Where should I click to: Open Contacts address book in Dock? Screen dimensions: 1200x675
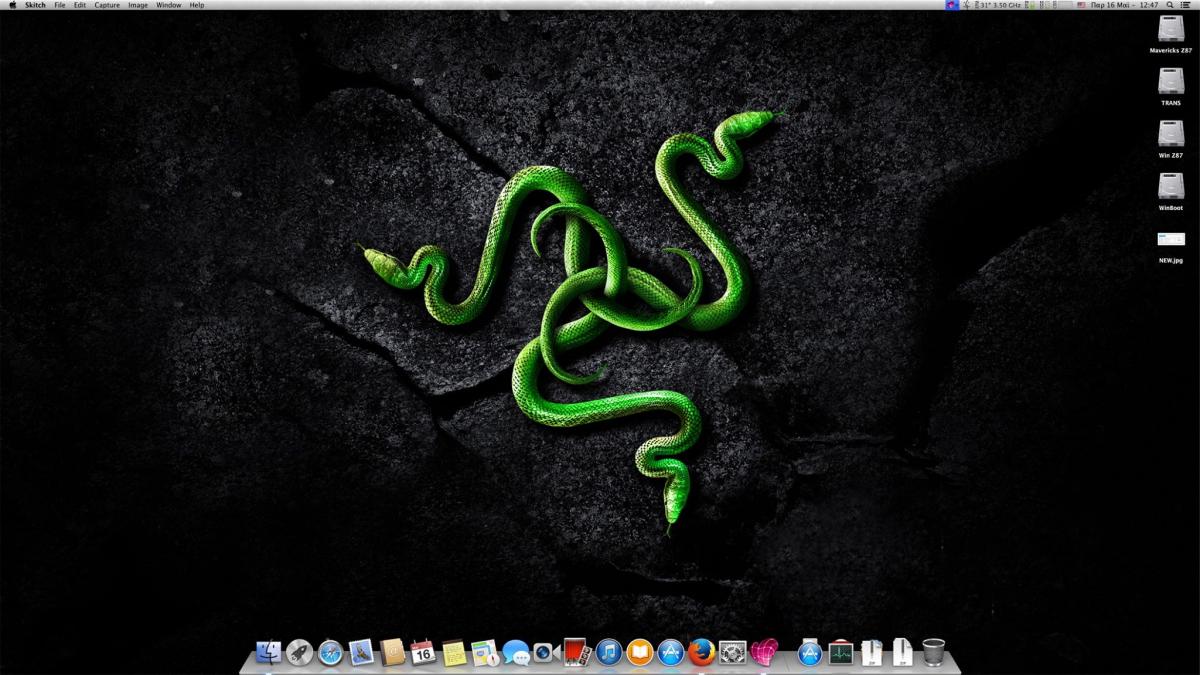[x=392, y=653]
